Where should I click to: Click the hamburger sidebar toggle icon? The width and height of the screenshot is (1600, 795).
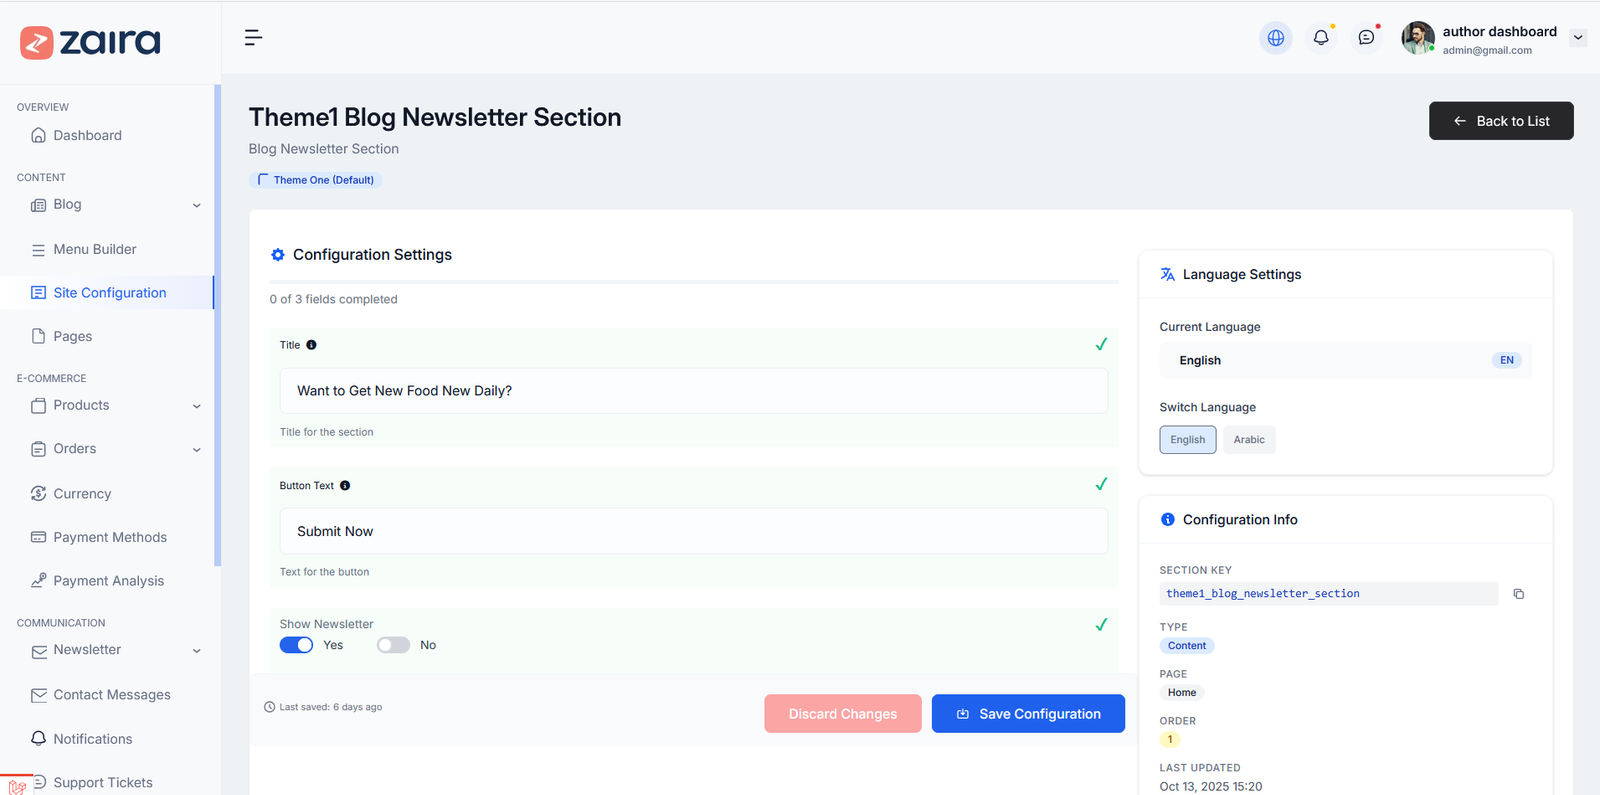253,38
